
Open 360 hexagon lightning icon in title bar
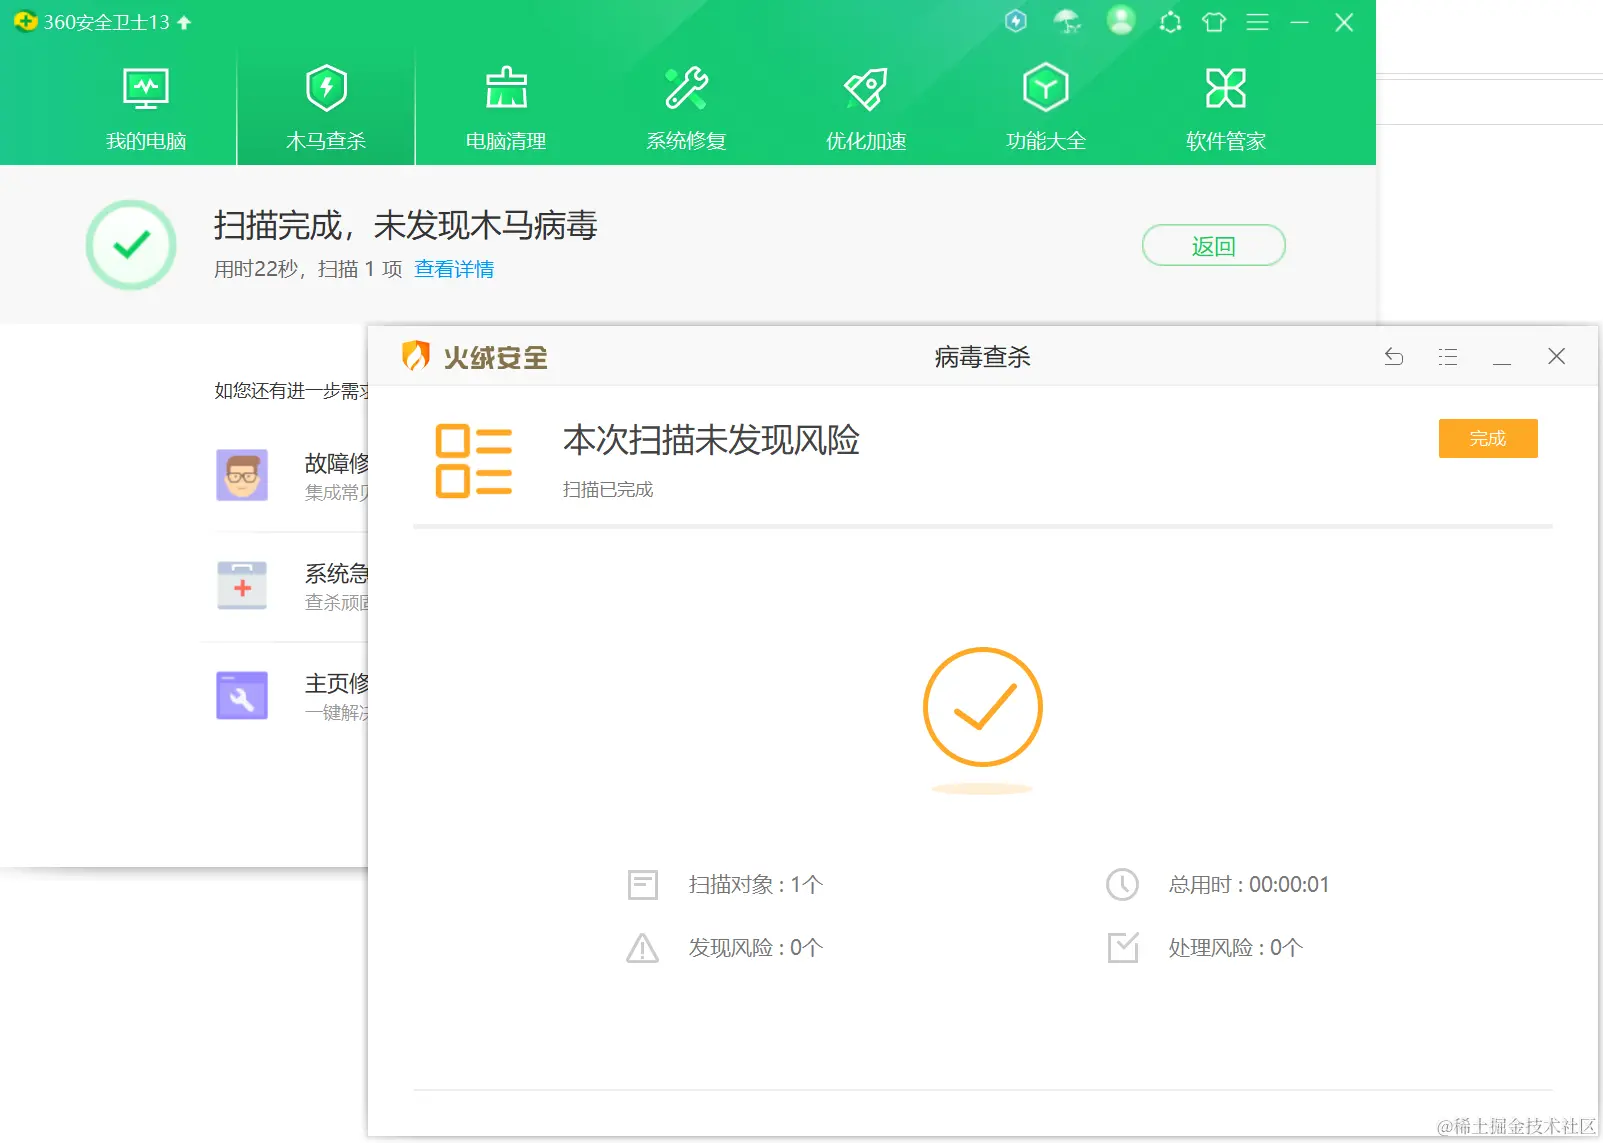coord(1016,21)
